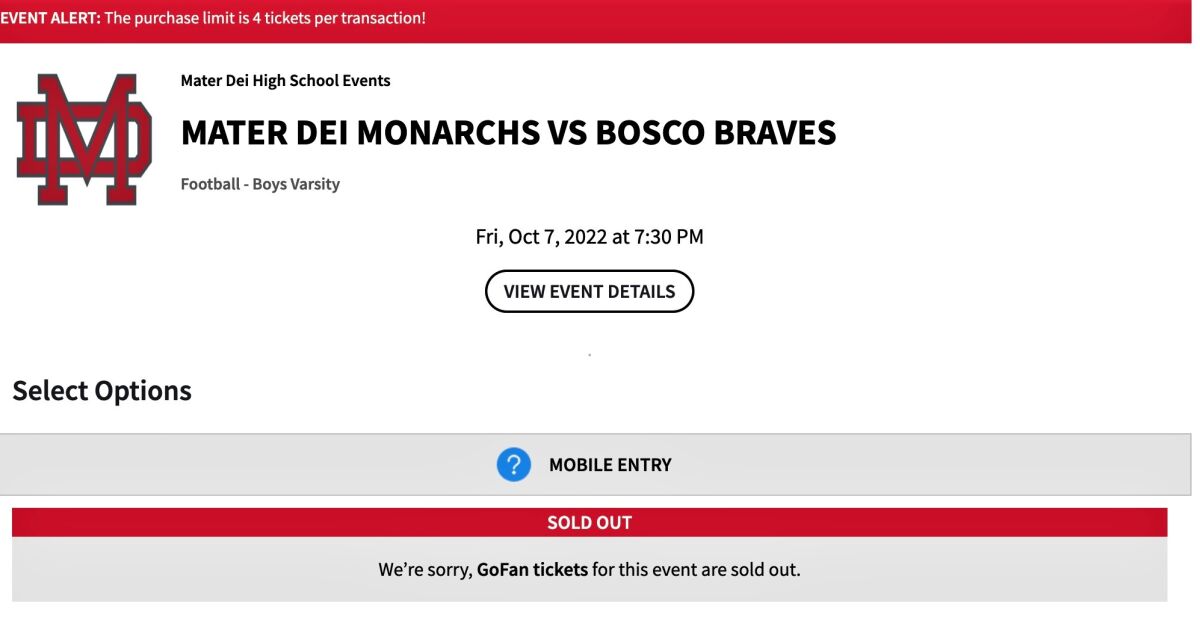
Task: Select the MOBILE ENTRY label
Action: (610, 465)
